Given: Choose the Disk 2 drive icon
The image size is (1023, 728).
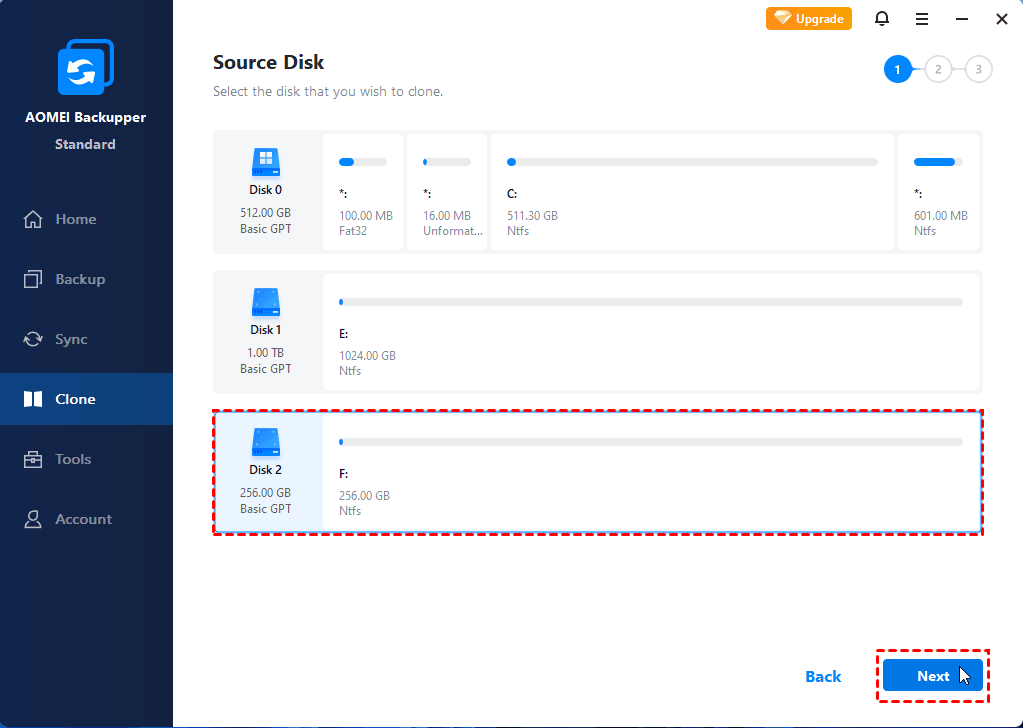Looking at the screenshot, I should click(265, 441).
